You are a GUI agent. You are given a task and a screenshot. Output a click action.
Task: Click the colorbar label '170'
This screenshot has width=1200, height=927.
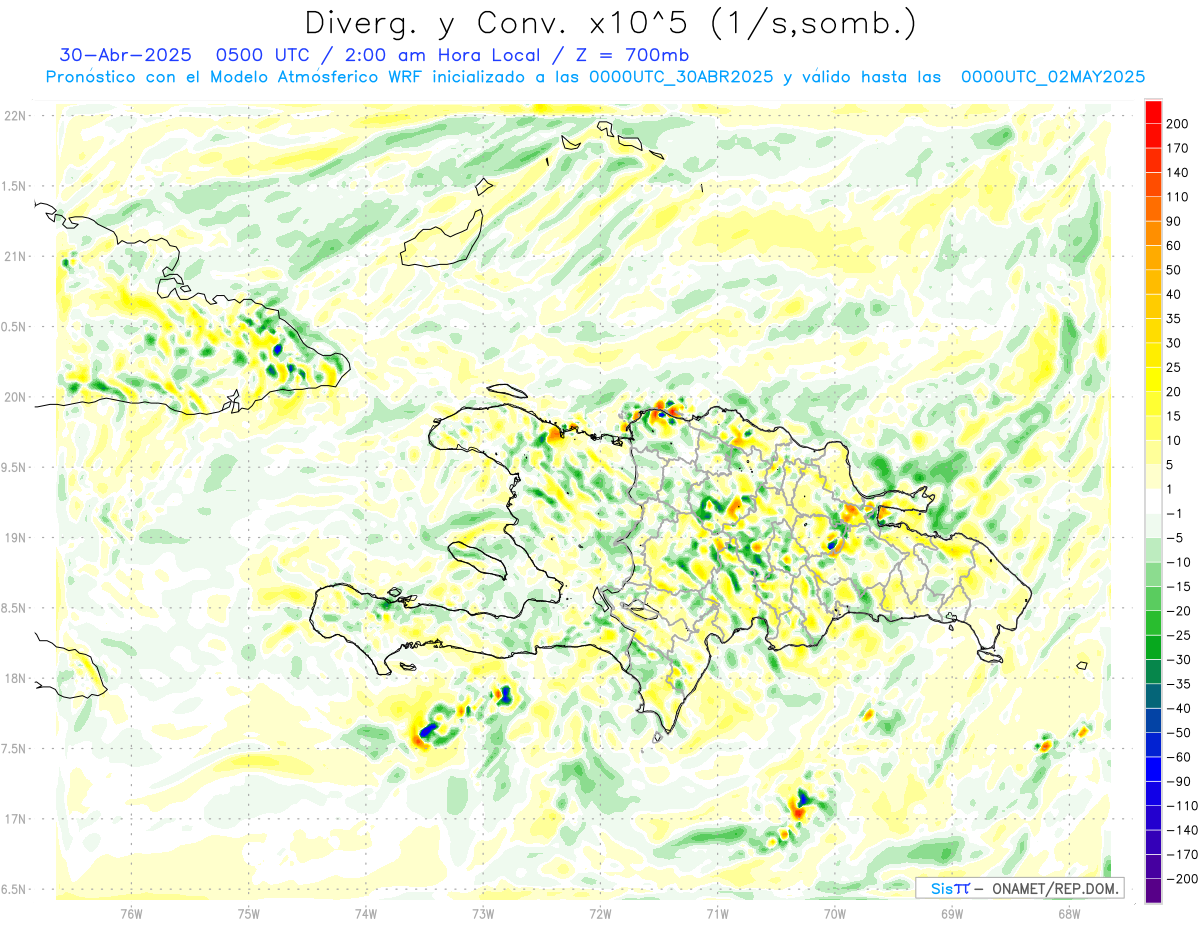pyautogui.click(x=1177, y=148)
